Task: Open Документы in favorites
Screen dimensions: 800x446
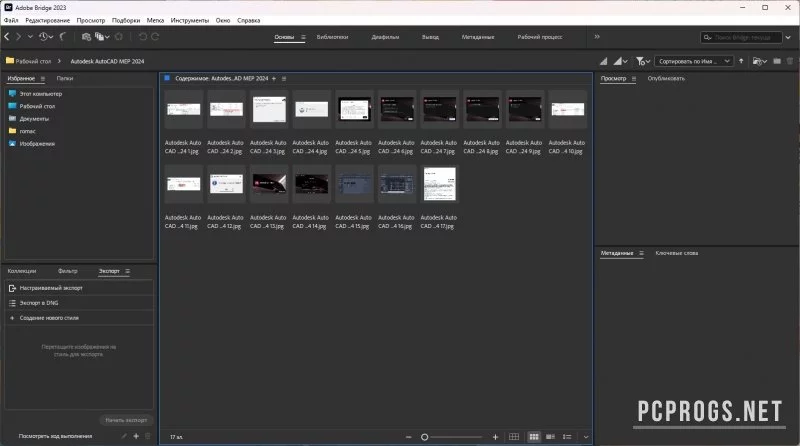Action: tap(34, 118)
